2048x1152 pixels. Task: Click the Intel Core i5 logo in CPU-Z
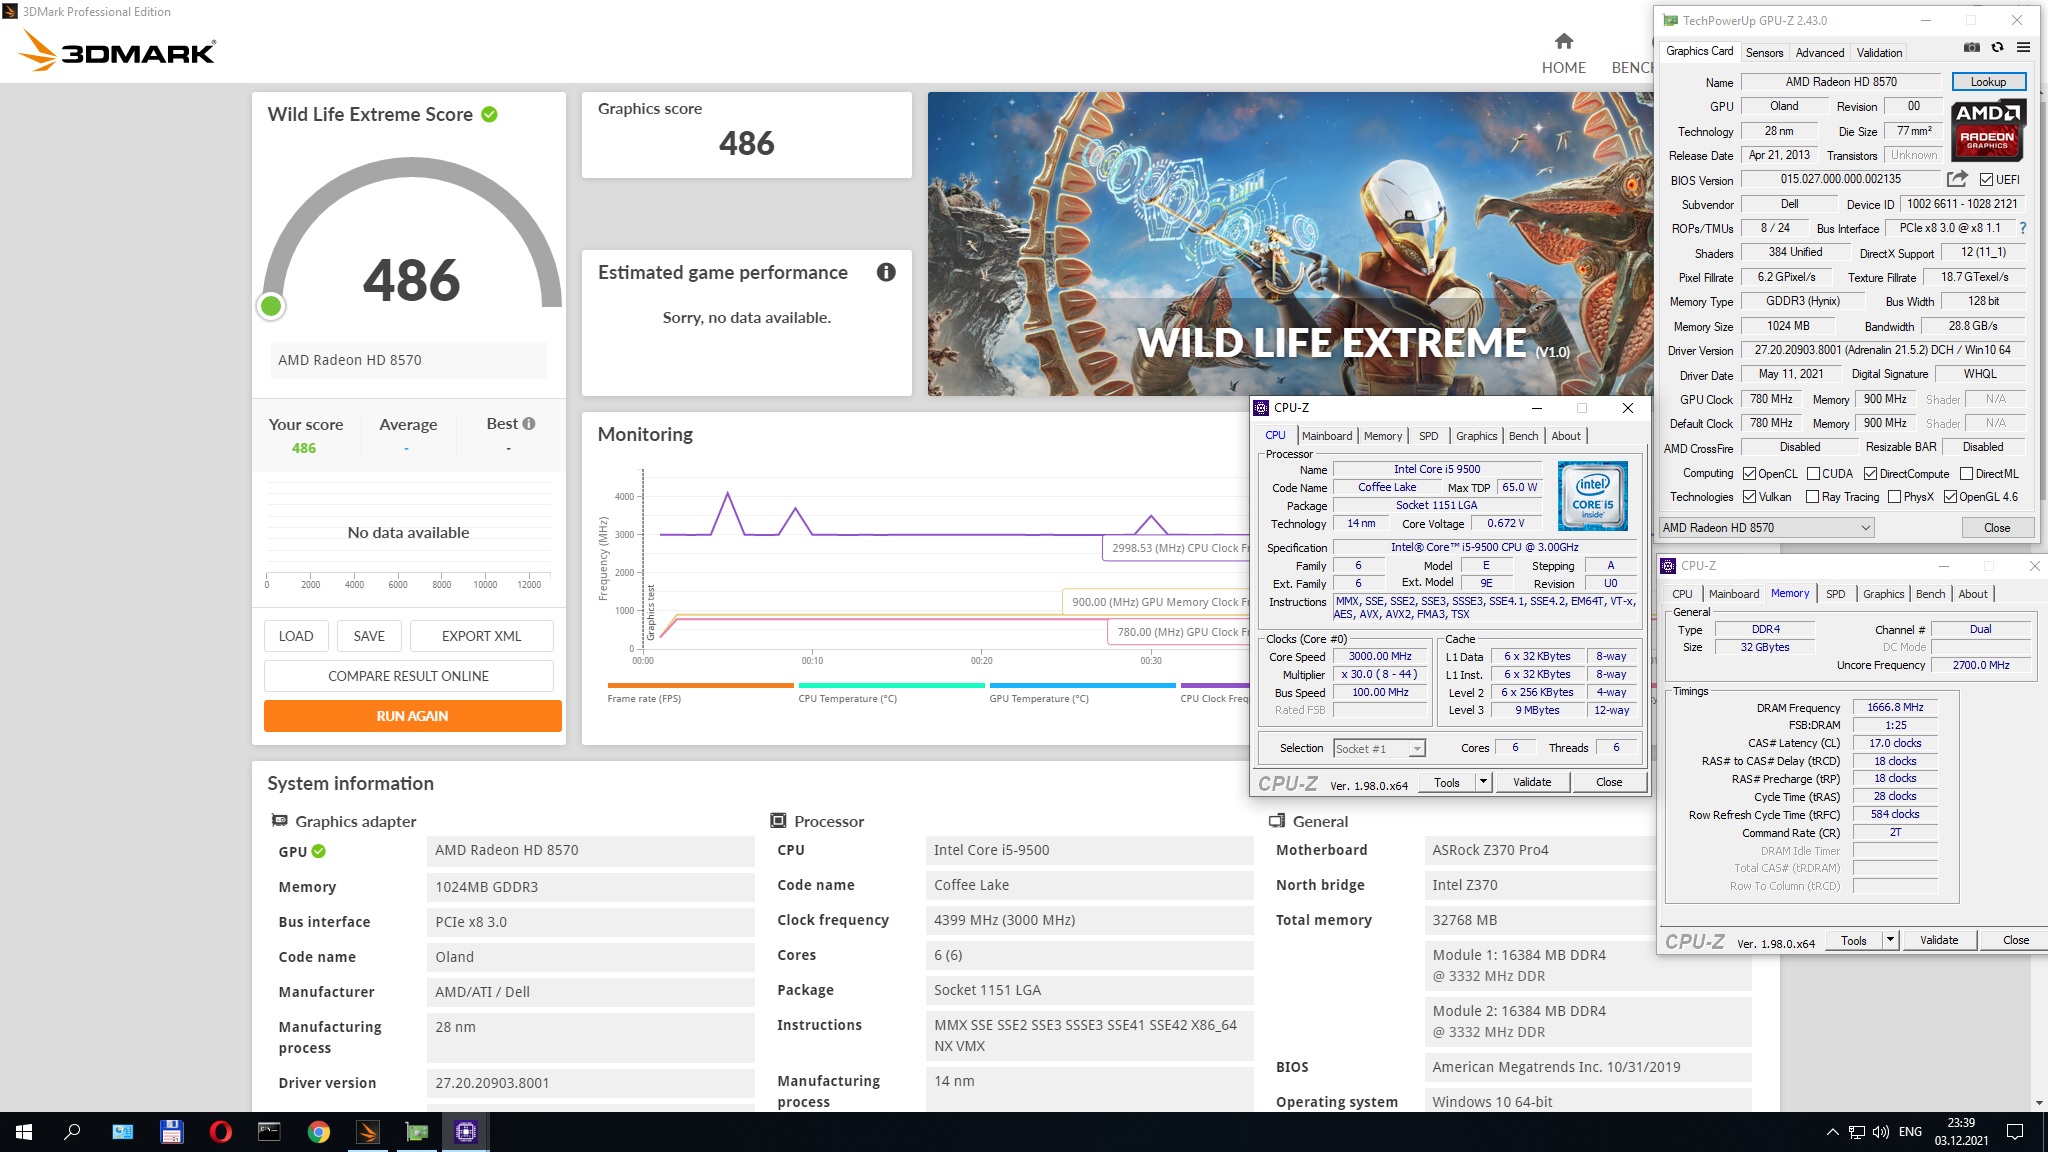(1592, 495)
